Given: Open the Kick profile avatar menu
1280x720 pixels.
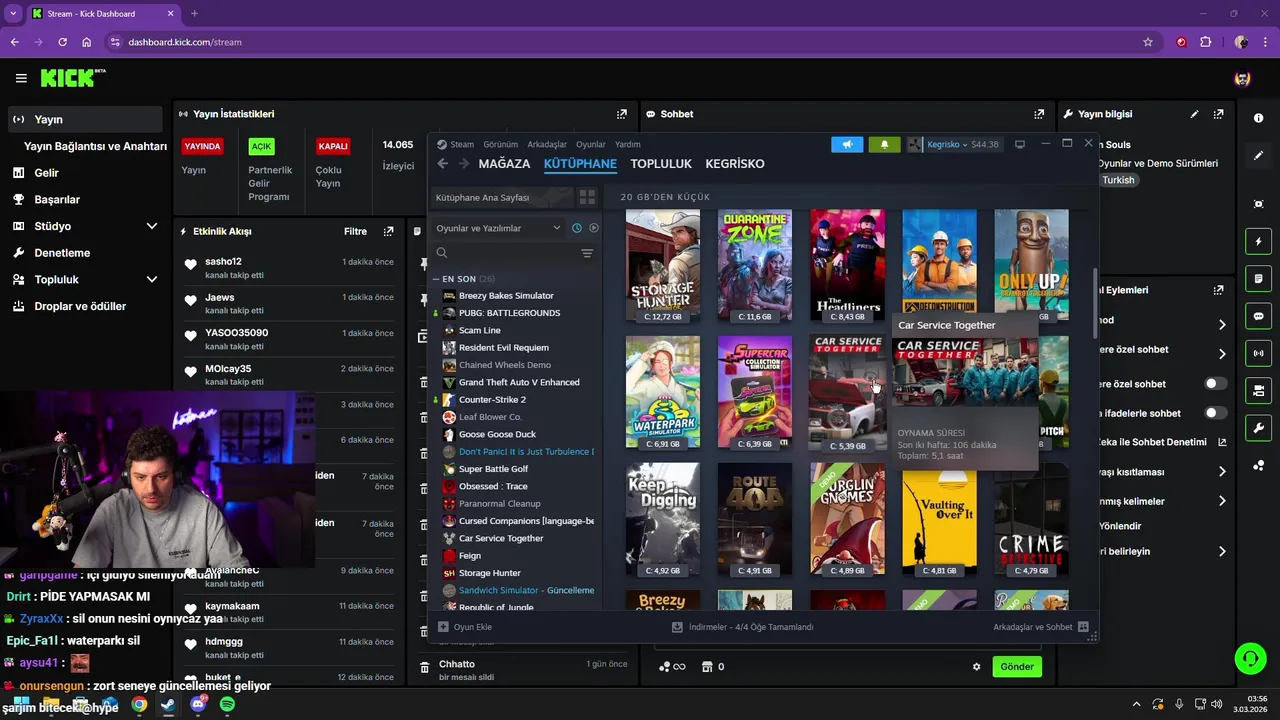Looking at the screenshot, I should click(x=1242, y=78).
